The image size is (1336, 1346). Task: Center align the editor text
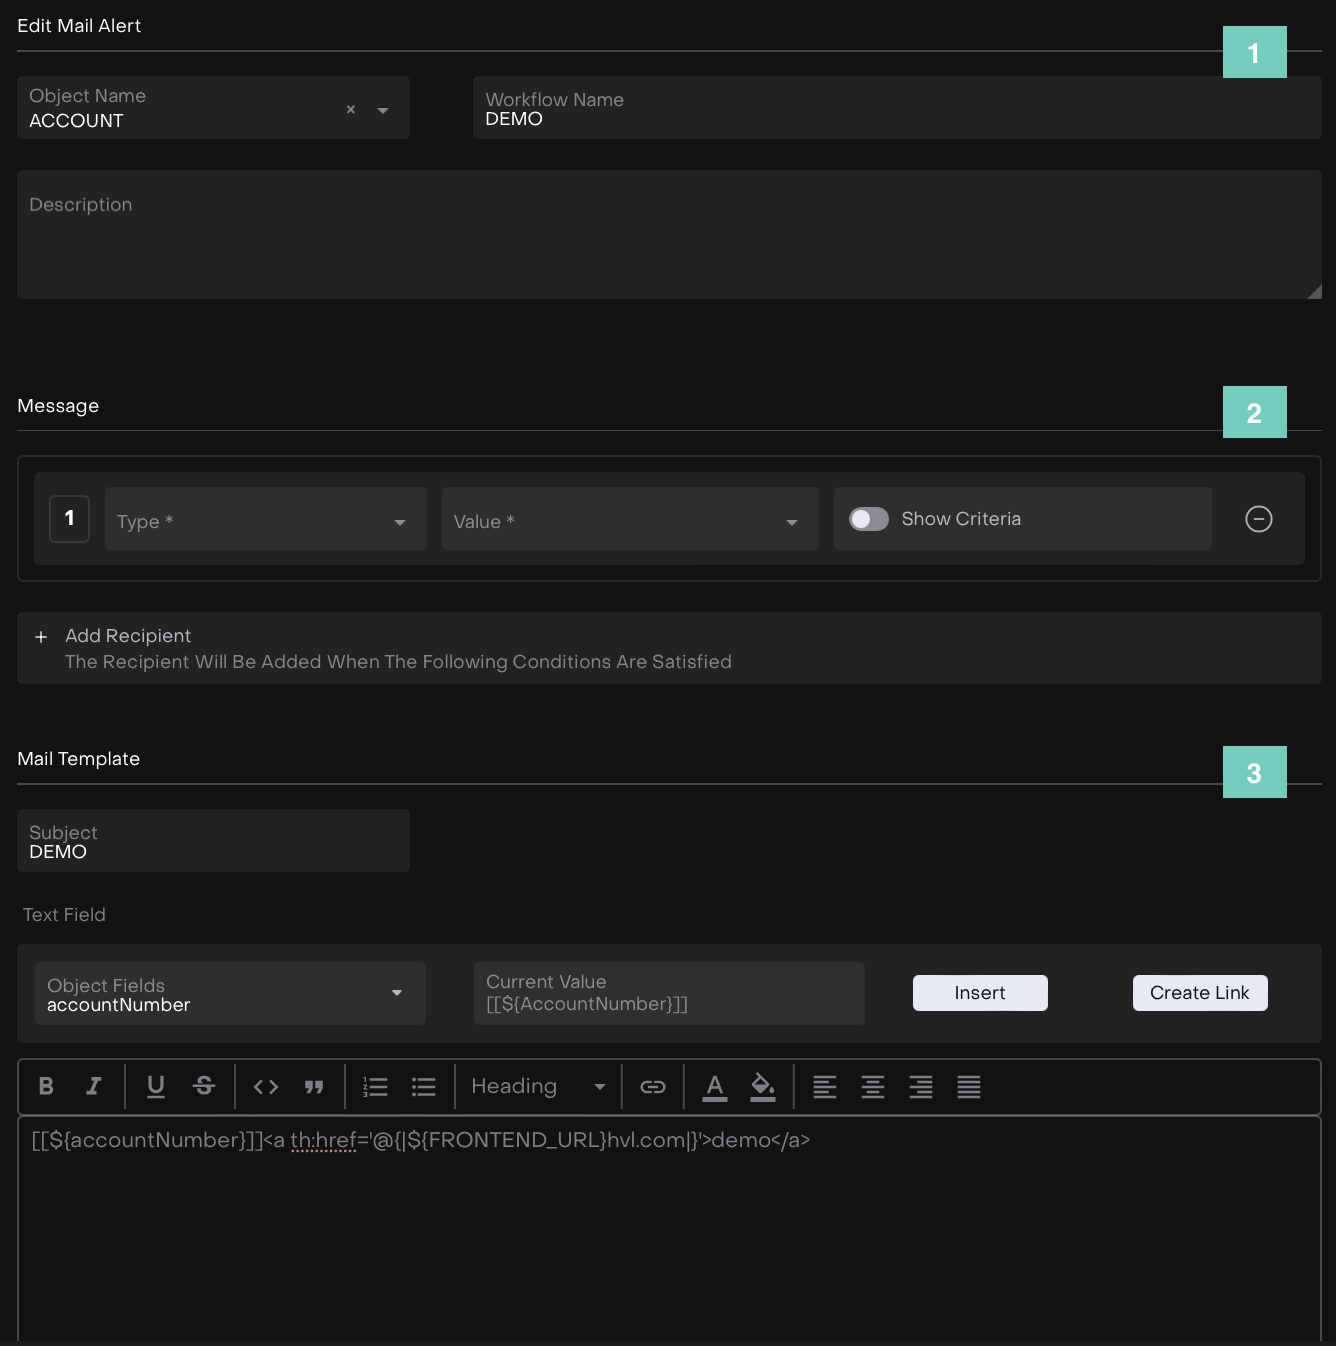click(x=873, y=1086)
